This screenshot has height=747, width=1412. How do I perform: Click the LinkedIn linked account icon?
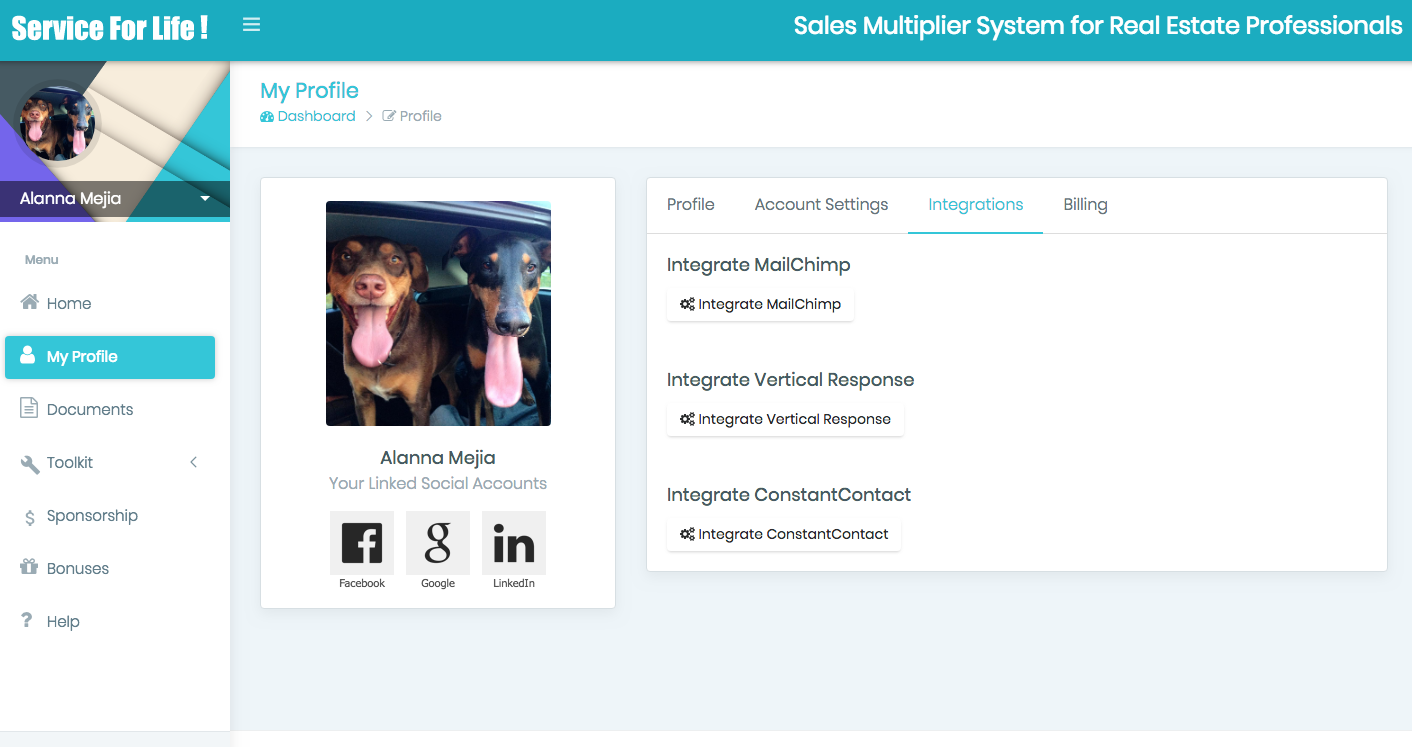click(514, 543)
